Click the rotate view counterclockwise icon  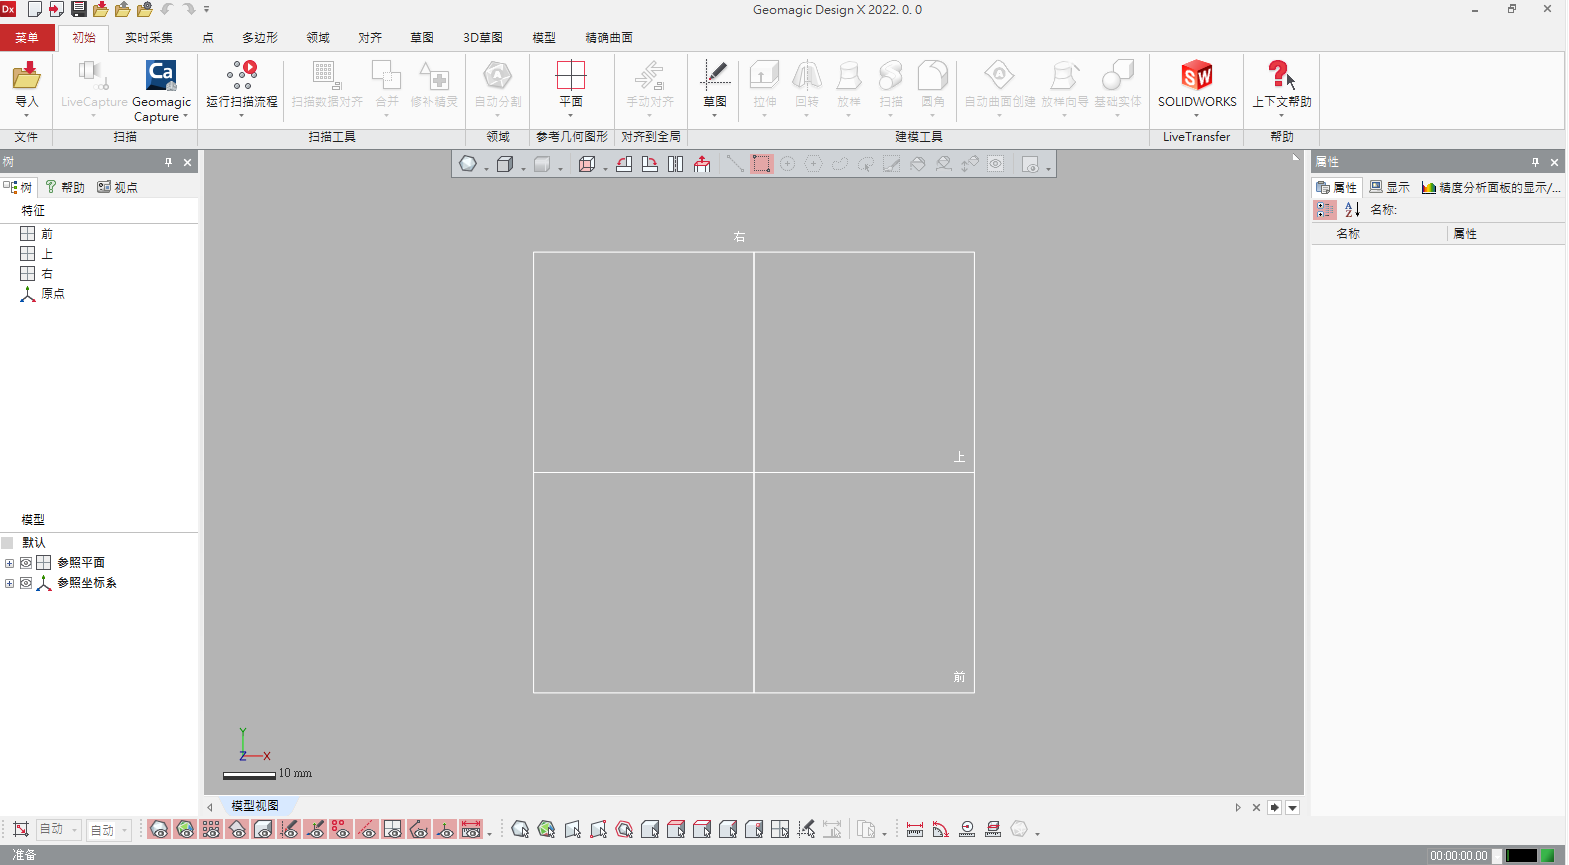click(x=624, y=164)
